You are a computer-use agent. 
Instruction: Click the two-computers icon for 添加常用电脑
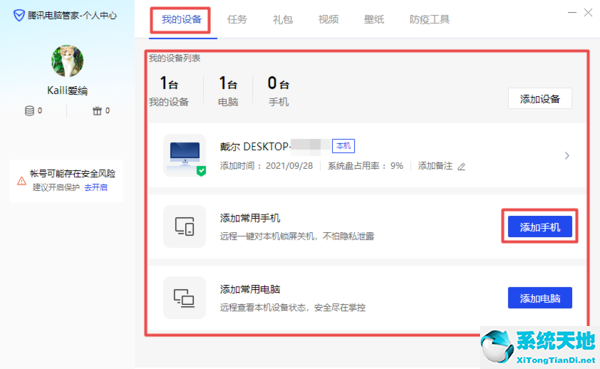pos(185,298)
